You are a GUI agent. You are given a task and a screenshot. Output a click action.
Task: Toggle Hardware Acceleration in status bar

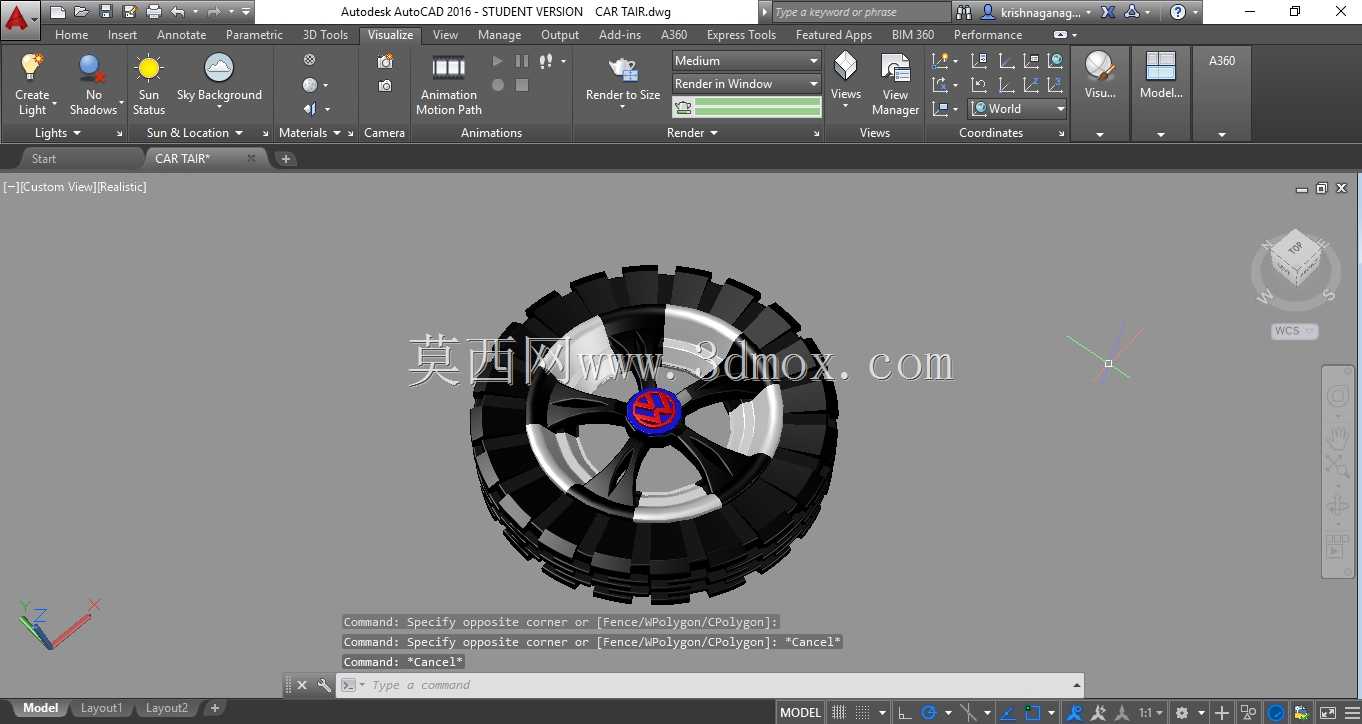click(x=1276, y=713)
